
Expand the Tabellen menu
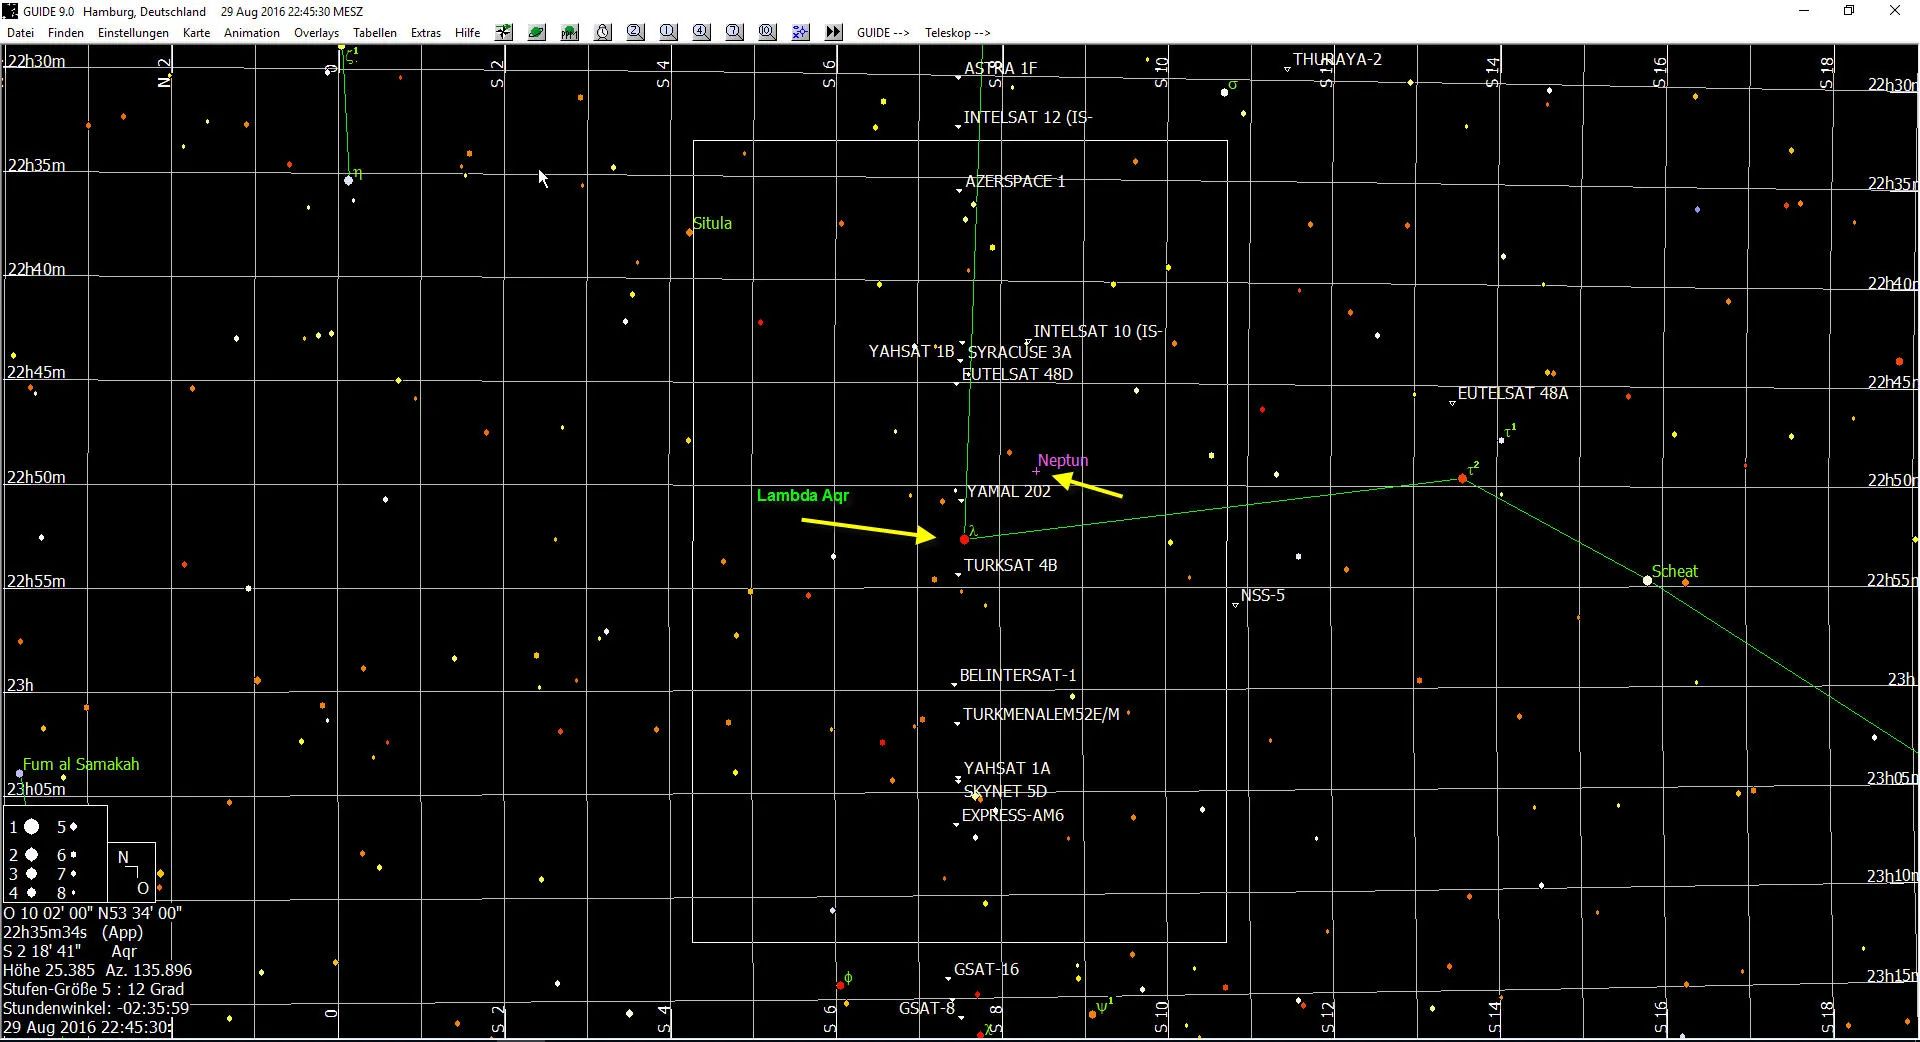point(375,33)
